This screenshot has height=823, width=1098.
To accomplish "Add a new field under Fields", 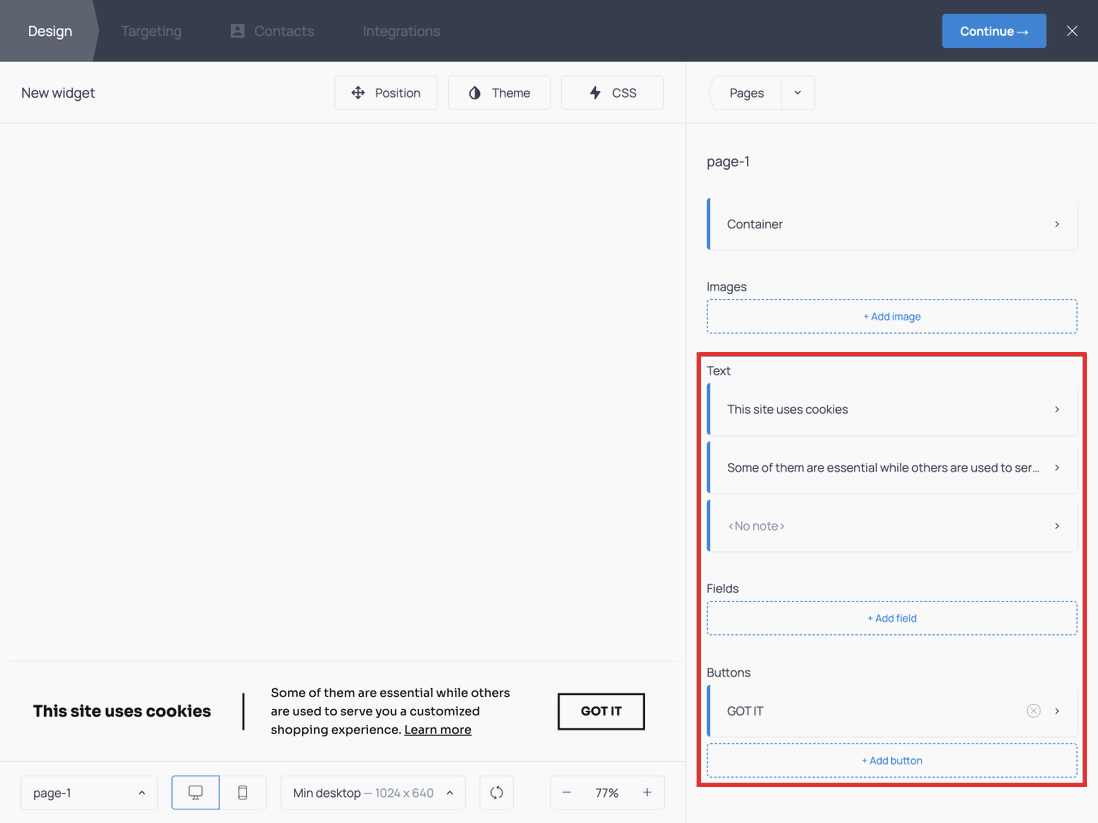I will coord(891,617).
